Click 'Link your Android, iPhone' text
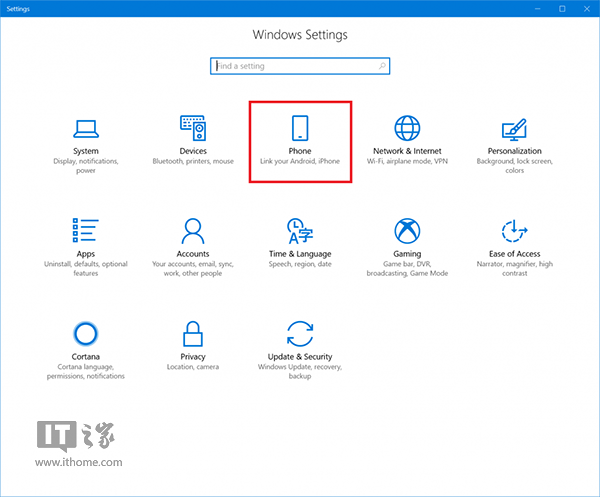 300,161
